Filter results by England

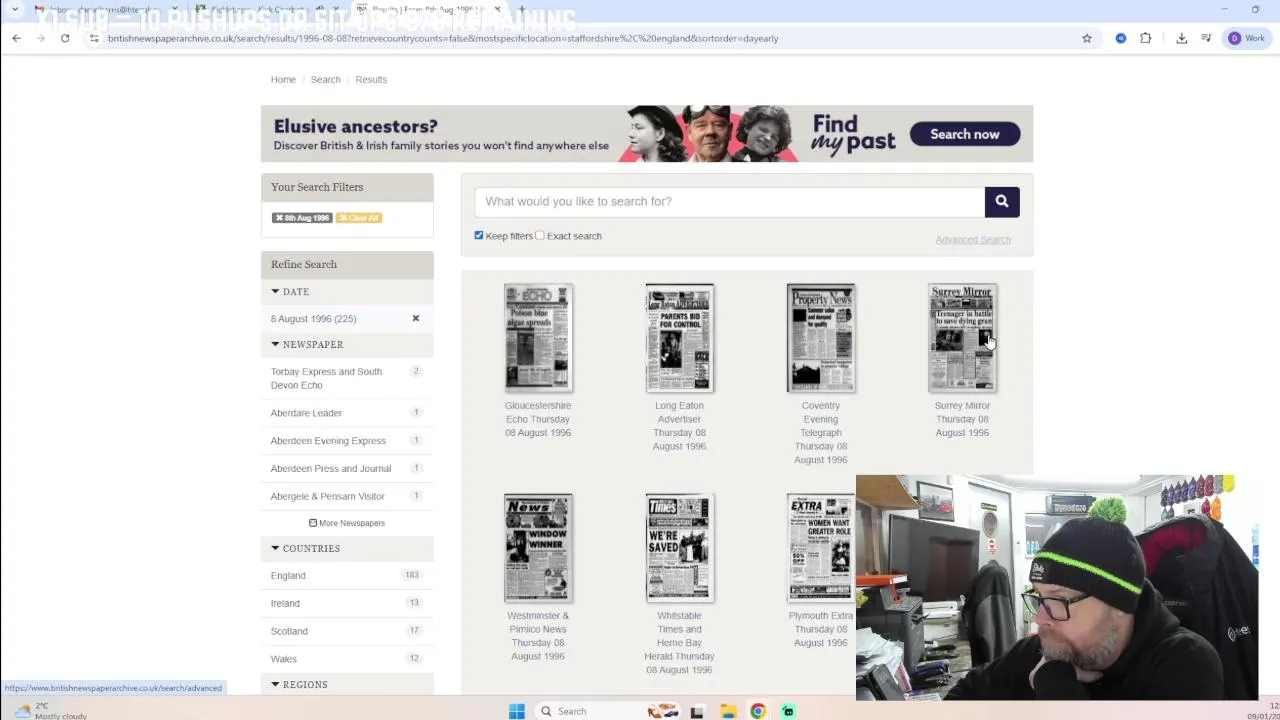(x=288, y=576)
